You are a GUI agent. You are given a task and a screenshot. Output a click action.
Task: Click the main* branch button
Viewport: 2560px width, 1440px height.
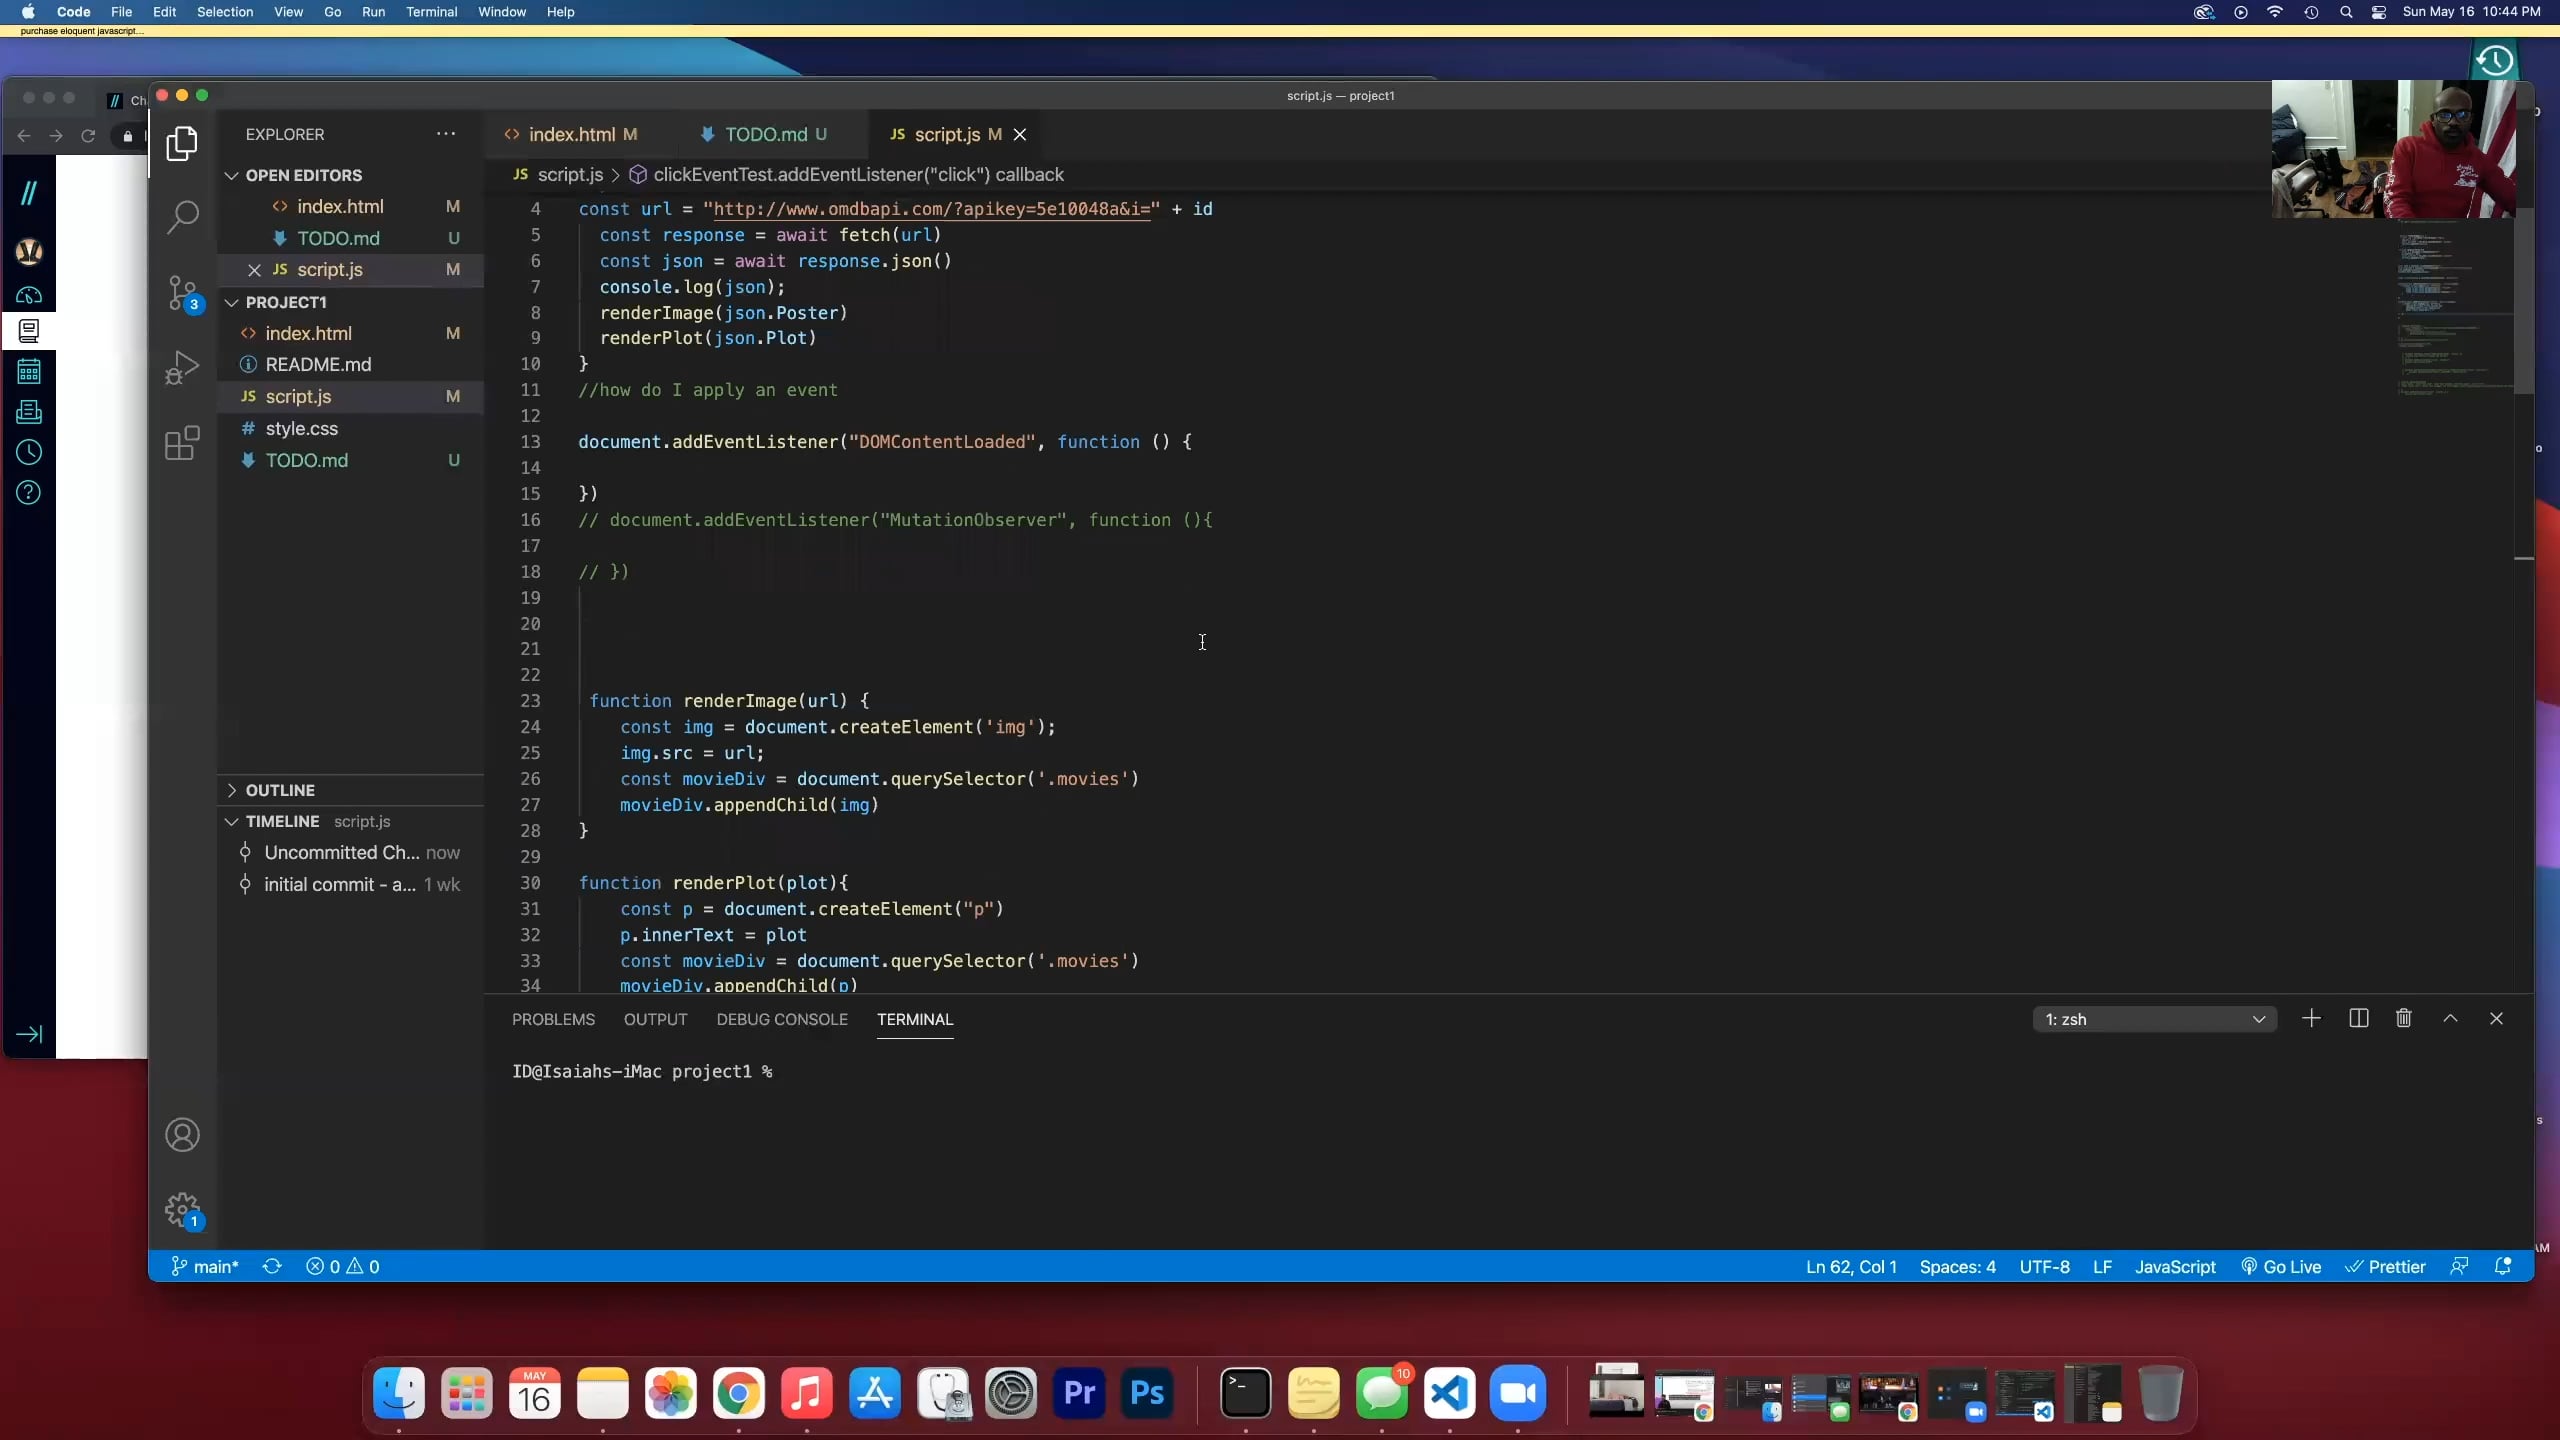coord(205,1266)
